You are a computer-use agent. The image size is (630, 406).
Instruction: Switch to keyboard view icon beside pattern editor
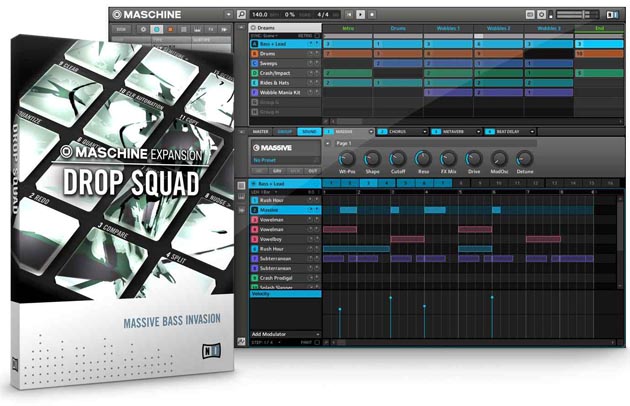click(x=241, y=197)
